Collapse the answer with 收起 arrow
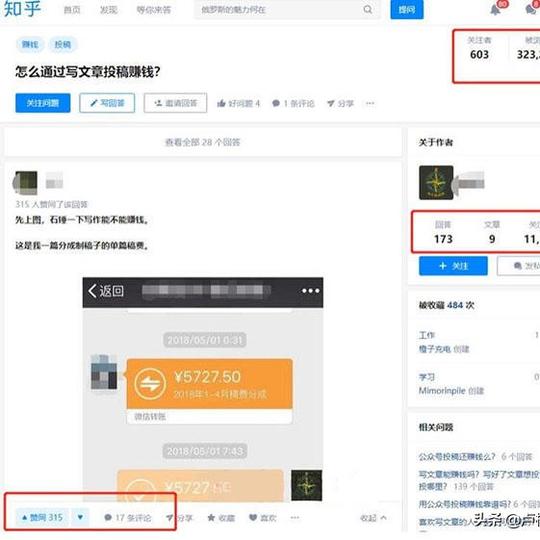This screenshot has height=540, width=540. pyautogui.click(x=373, y=518)
